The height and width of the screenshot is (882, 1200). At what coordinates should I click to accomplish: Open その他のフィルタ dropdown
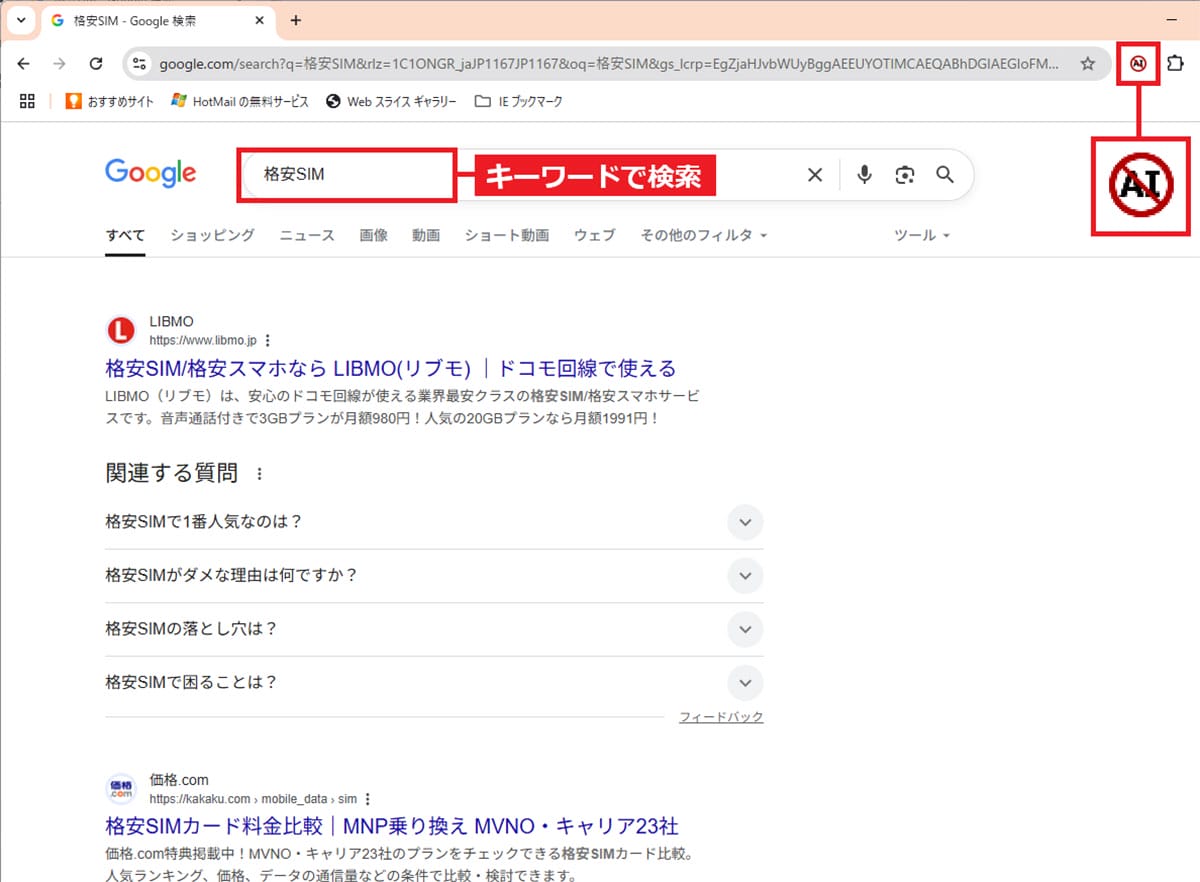point(704,235)
